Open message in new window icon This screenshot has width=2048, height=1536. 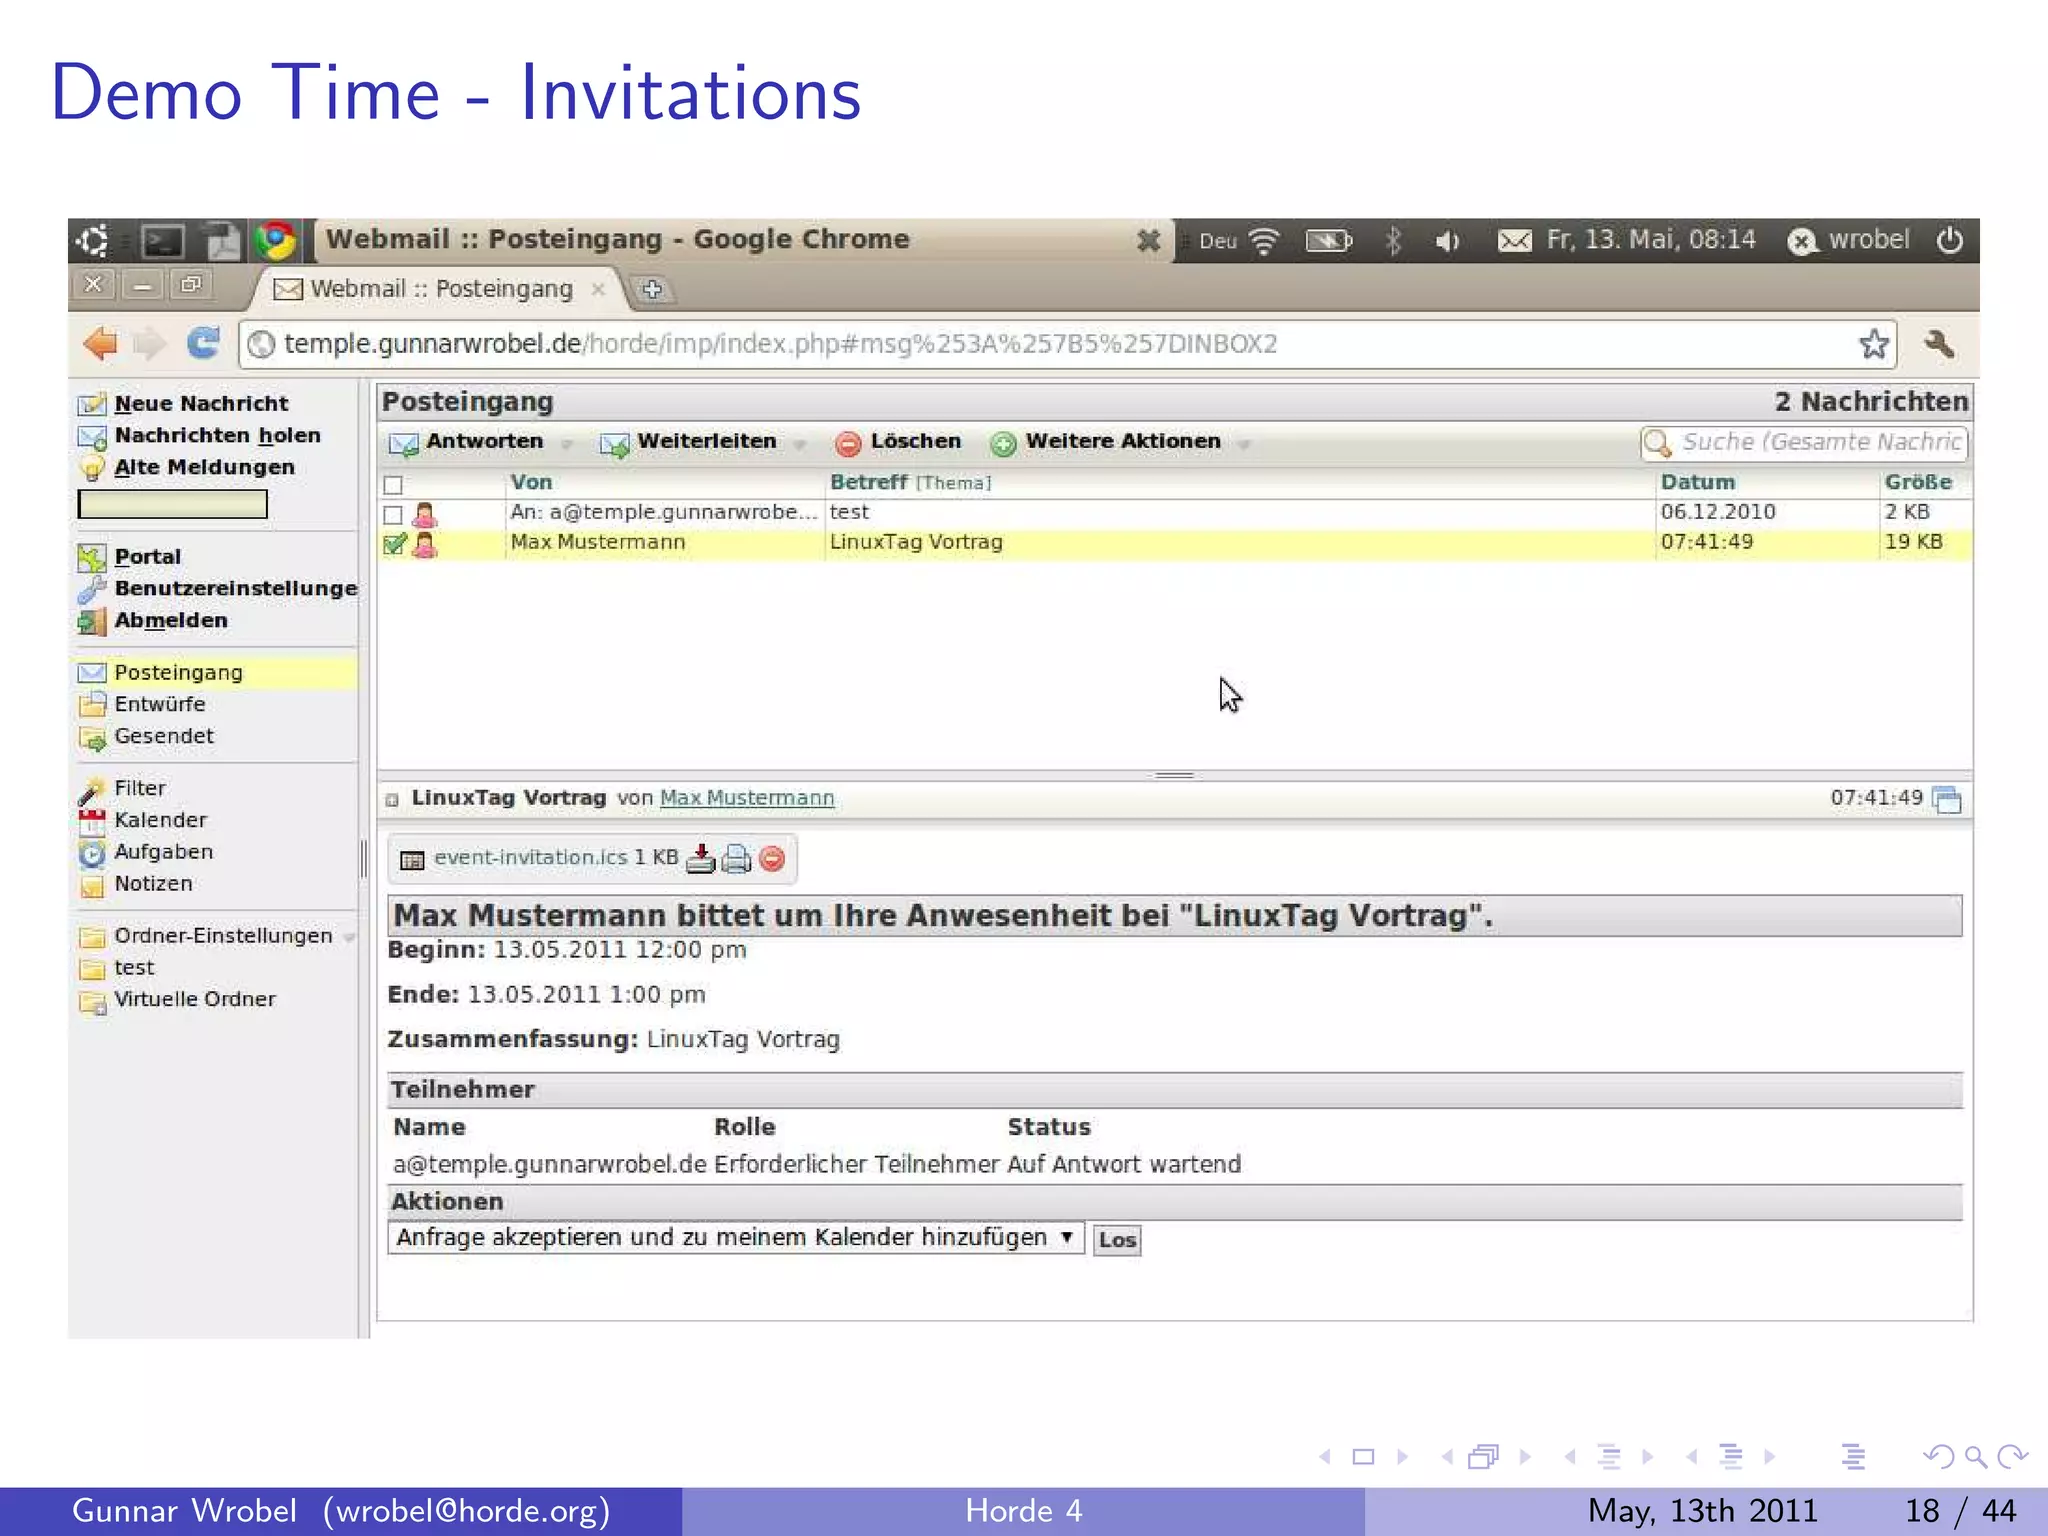pyautogui.click(x=1947, y=799)
